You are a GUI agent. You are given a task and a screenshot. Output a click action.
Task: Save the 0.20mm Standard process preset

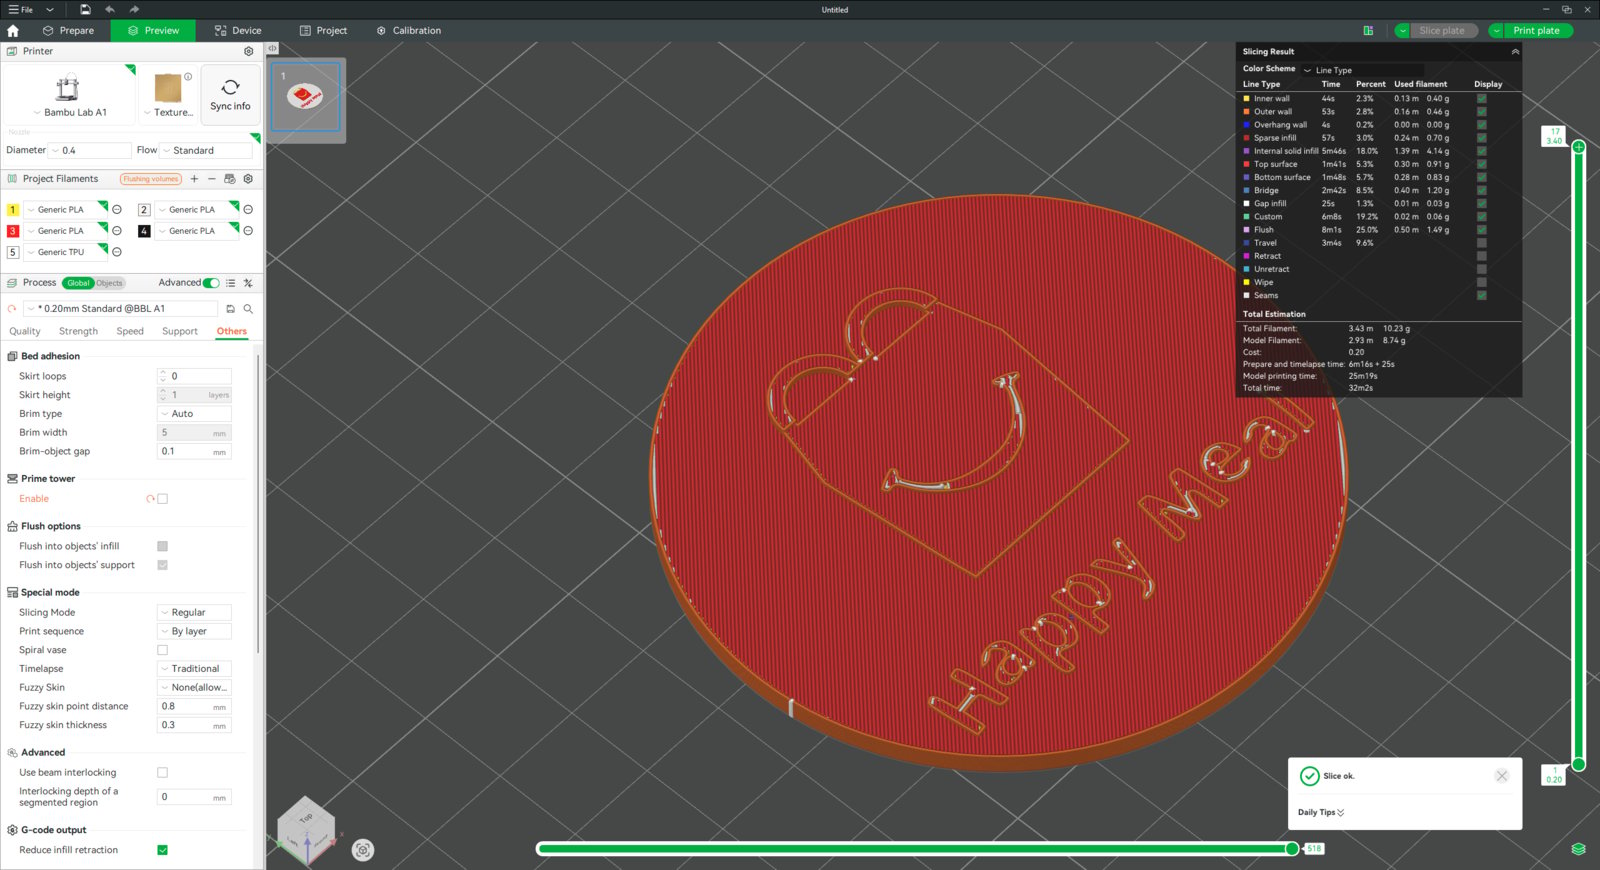pyautogui.click(x=230, y=309)
